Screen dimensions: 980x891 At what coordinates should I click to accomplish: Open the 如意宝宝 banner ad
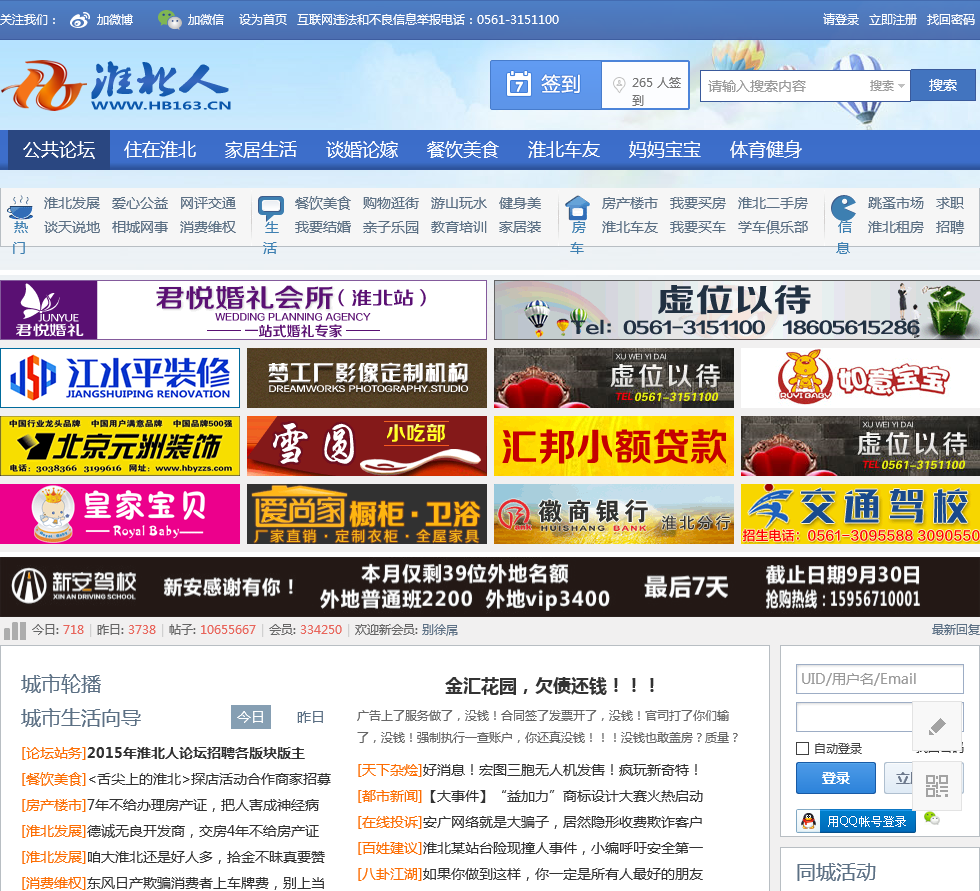(x=860, y=378)
